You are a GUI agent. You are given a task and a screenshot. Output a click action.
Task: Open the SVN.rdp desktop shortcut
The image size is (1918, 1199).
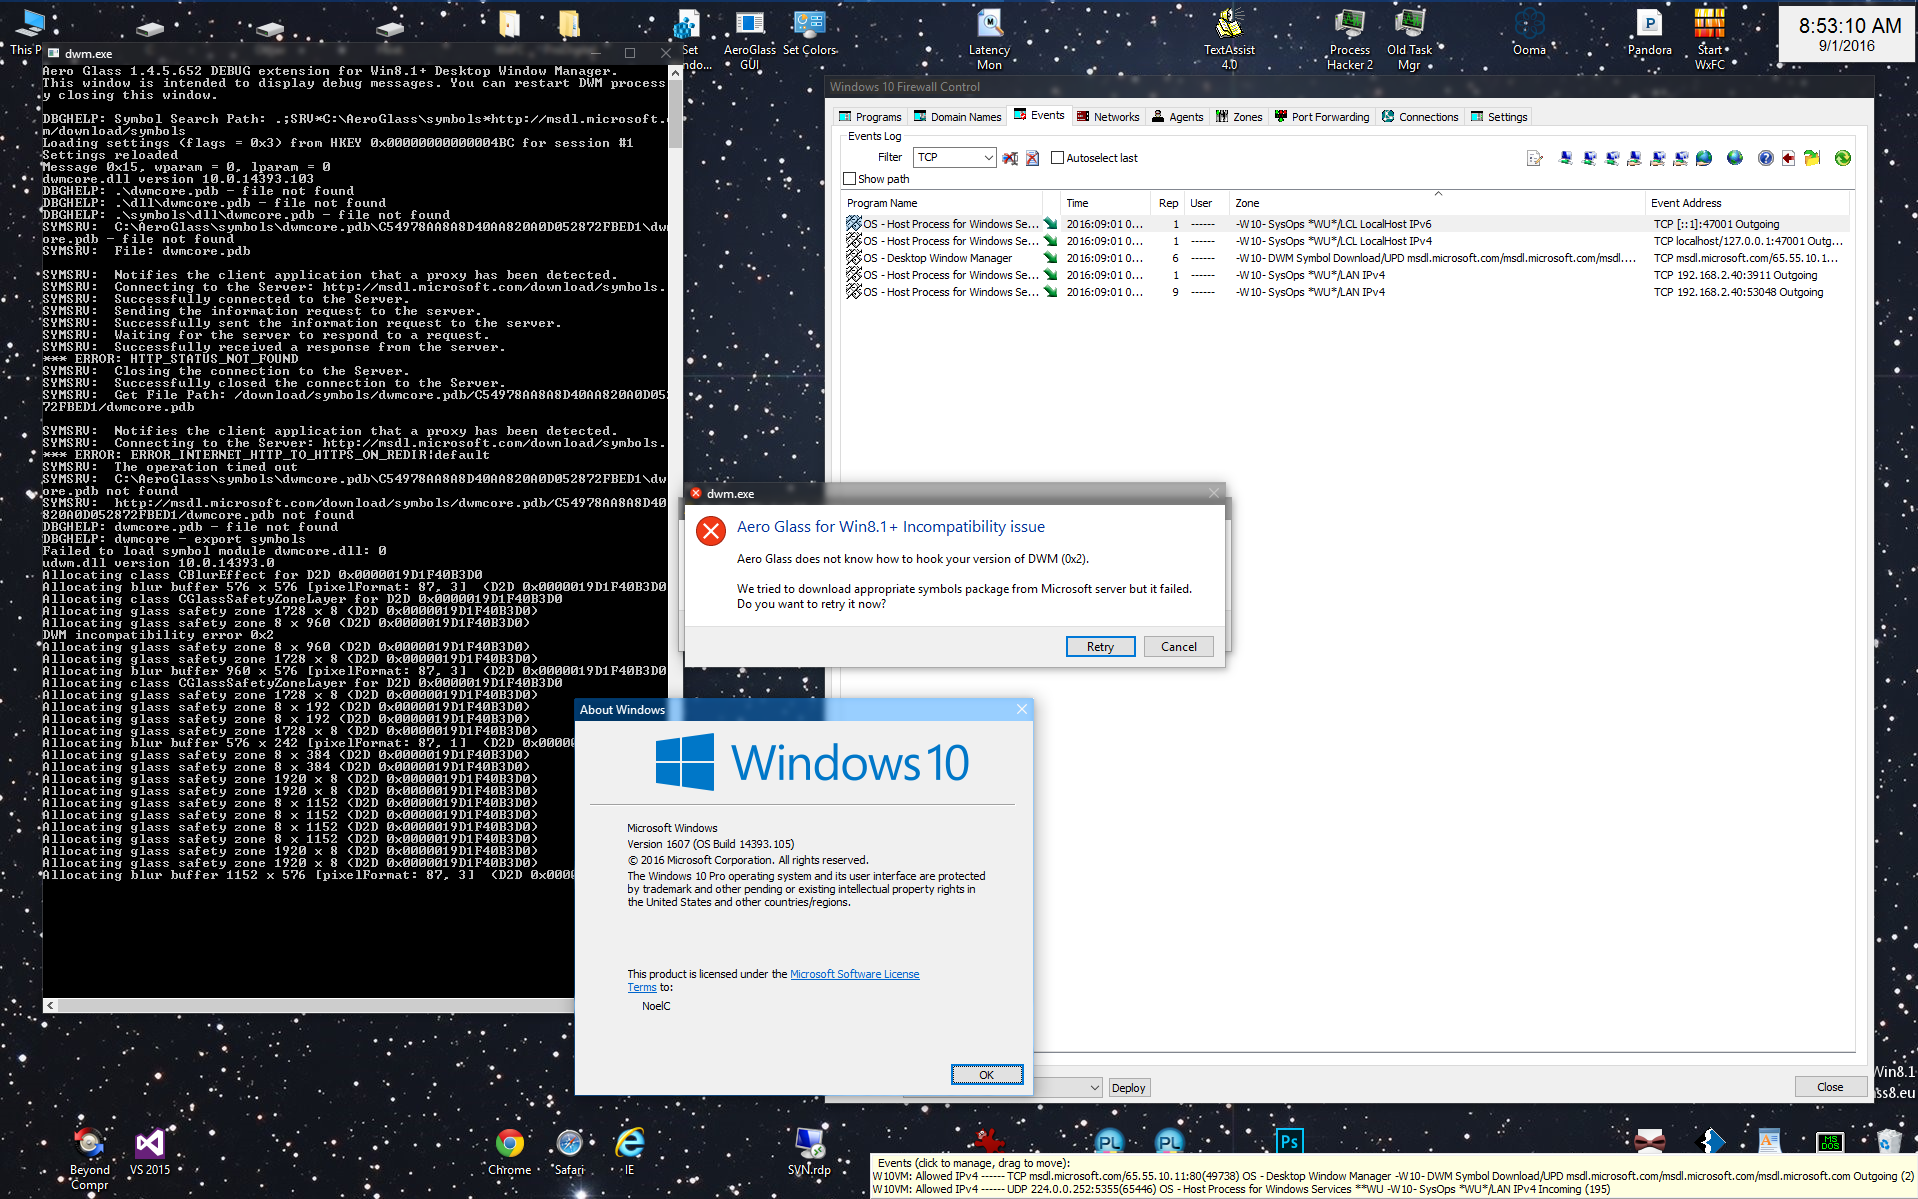coord(809,1152)
